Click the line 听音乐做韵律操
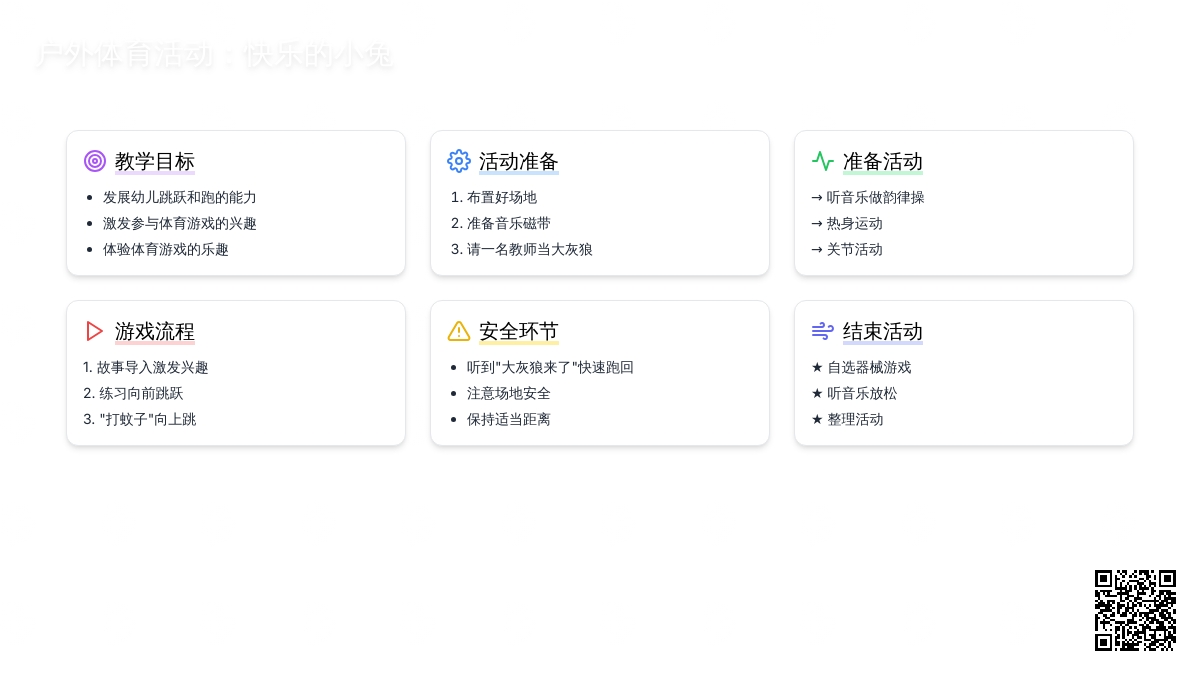1200x675 pixels. click(x=868, y=198)
